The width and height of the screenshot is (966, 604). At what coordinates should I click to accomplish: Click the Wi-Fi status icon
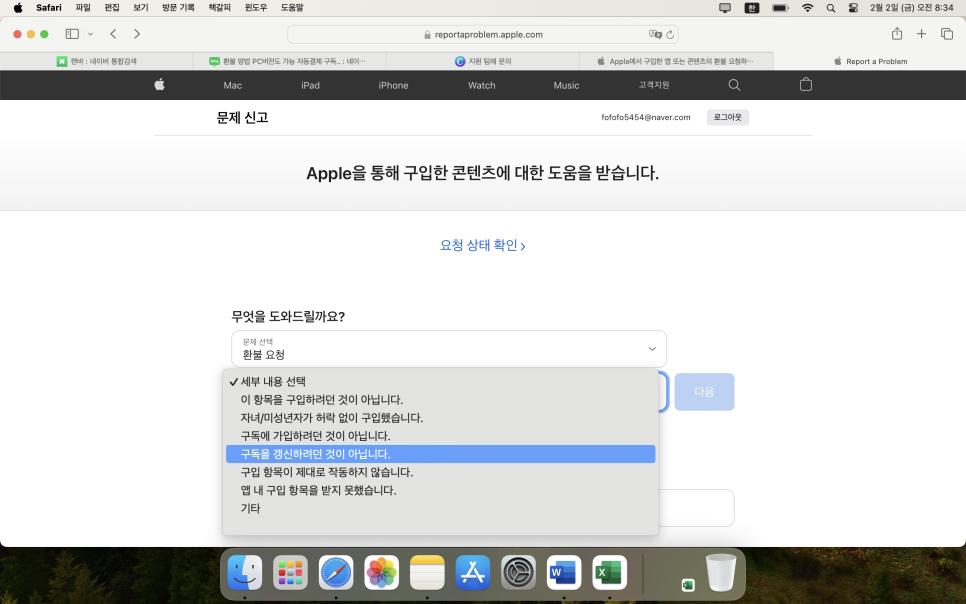(808, 8)
